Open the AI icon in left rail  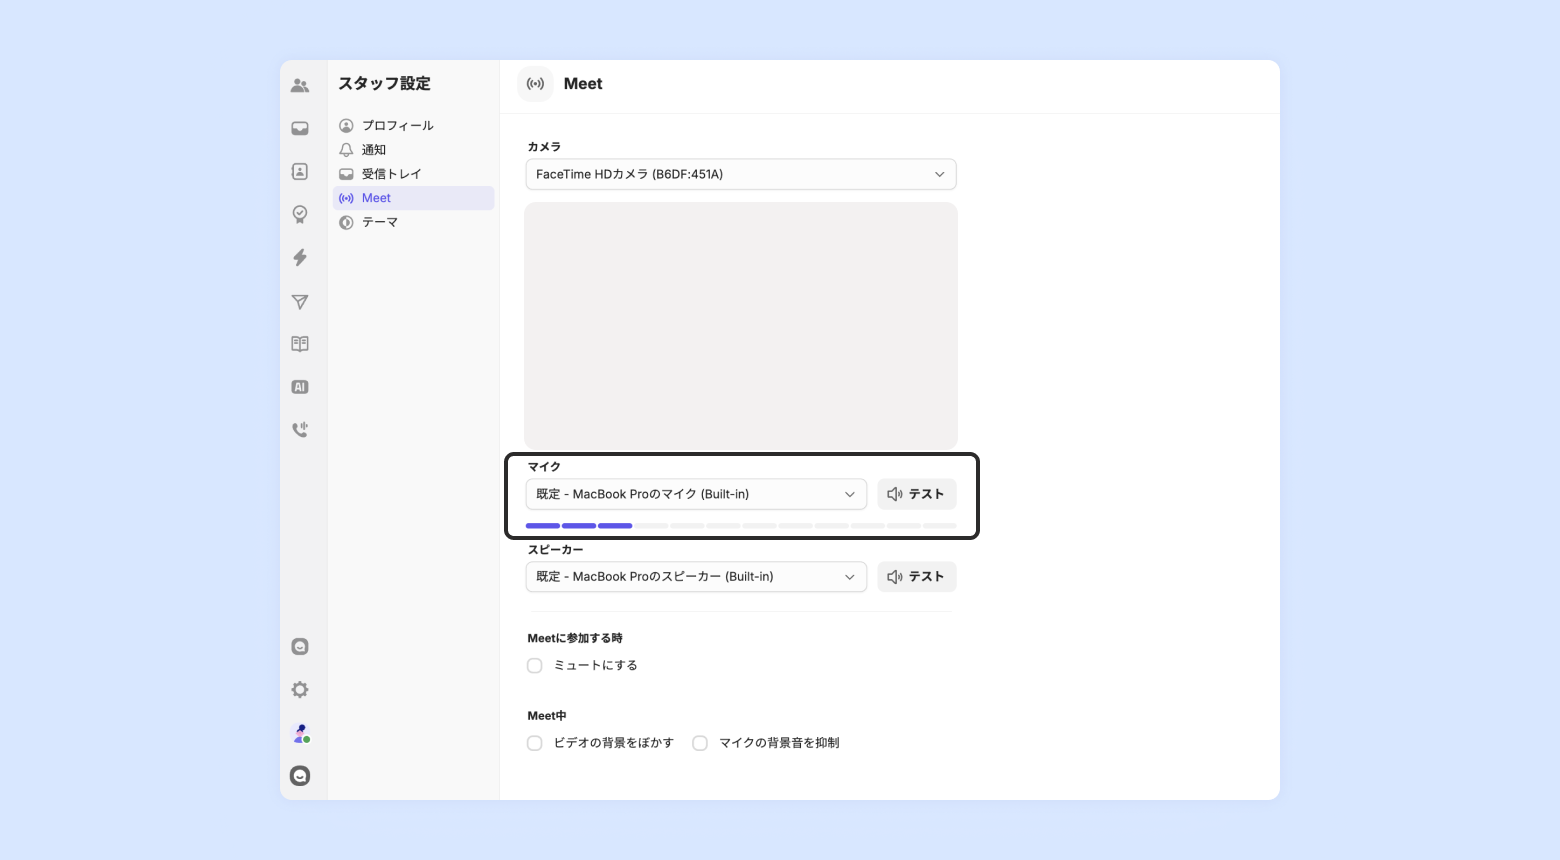pyautogui.click(x=300, y=387)
